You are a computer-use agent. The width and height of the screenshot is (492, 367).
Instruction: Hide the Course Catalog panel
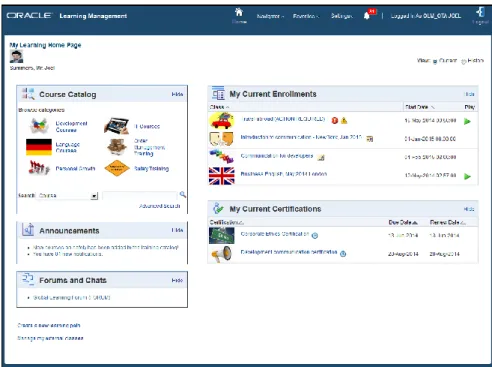coord(177,94)
